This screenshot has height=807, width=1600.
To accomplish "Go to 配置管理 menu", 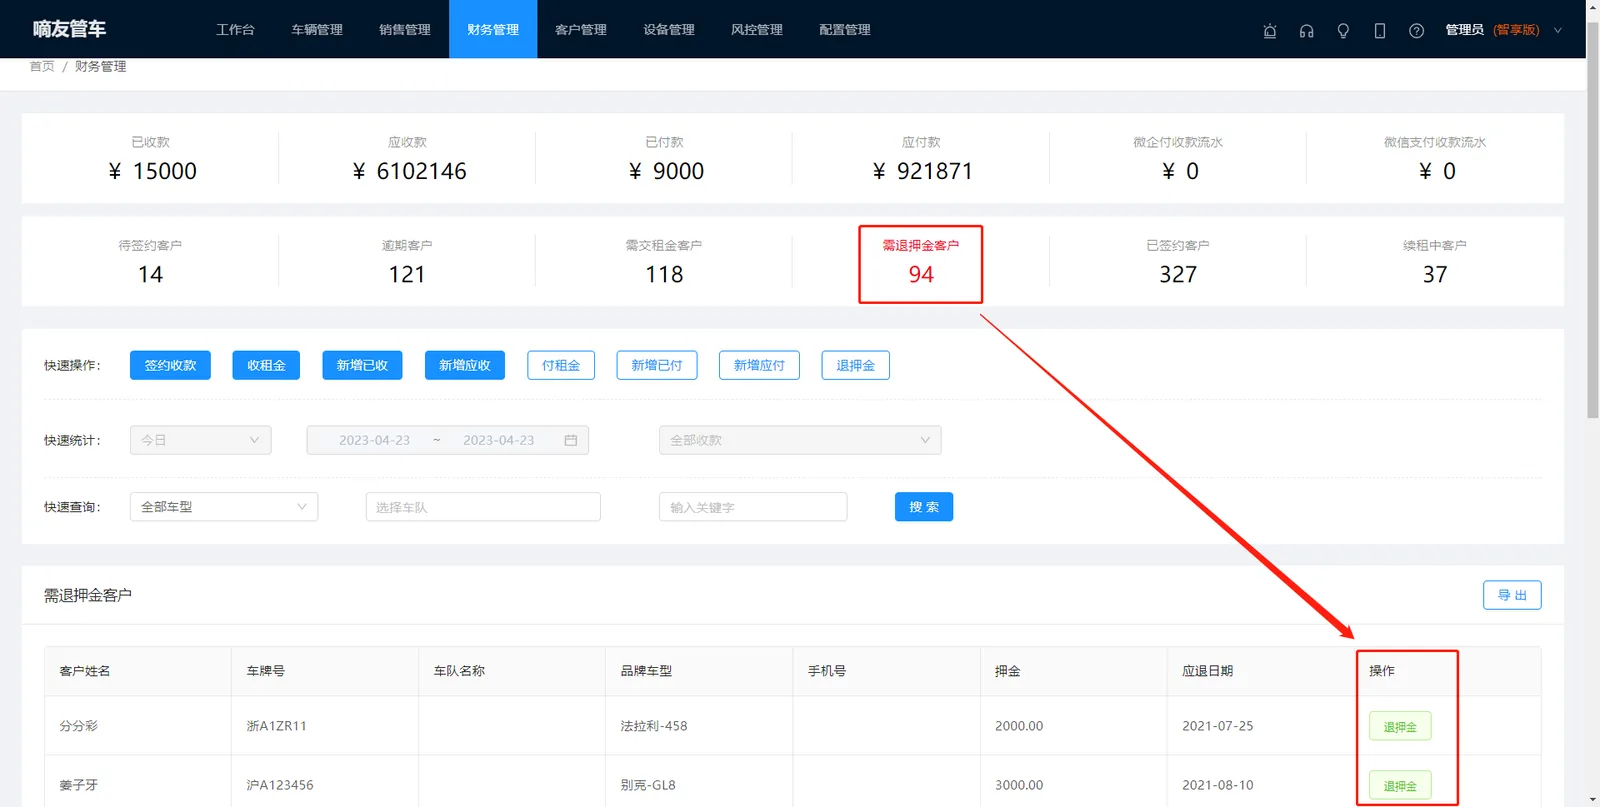I will tap(845, 30).
